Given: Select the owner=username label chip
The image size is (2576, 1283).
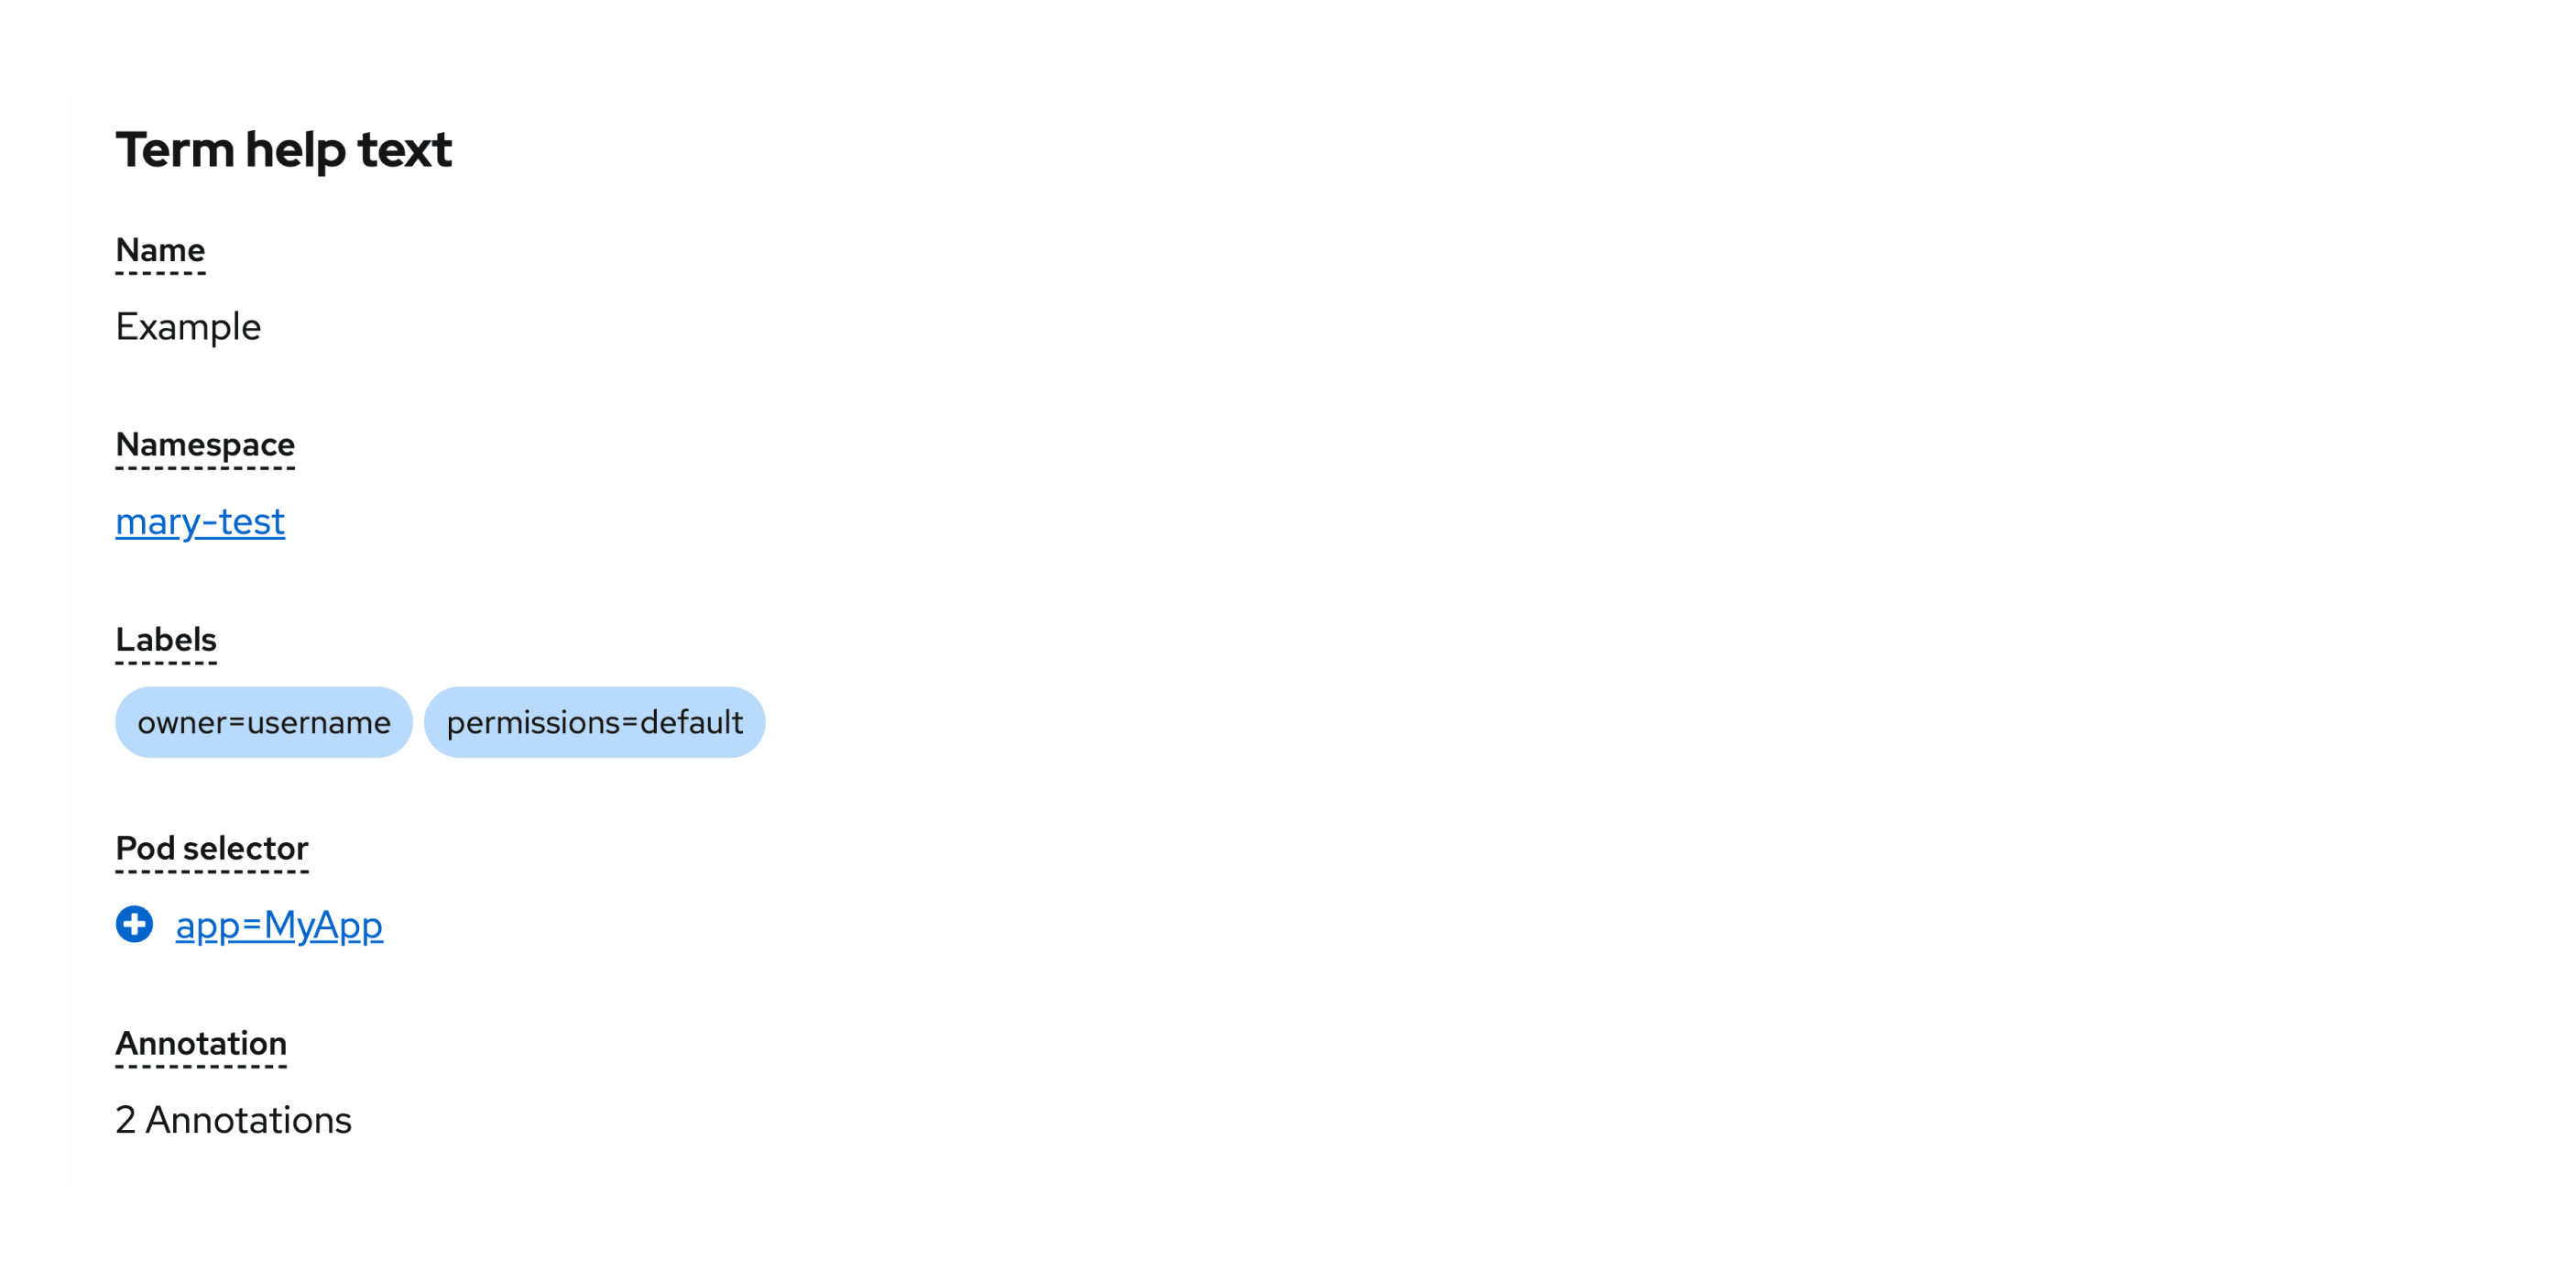Looking at the screenshot, I should pos(264,722).
